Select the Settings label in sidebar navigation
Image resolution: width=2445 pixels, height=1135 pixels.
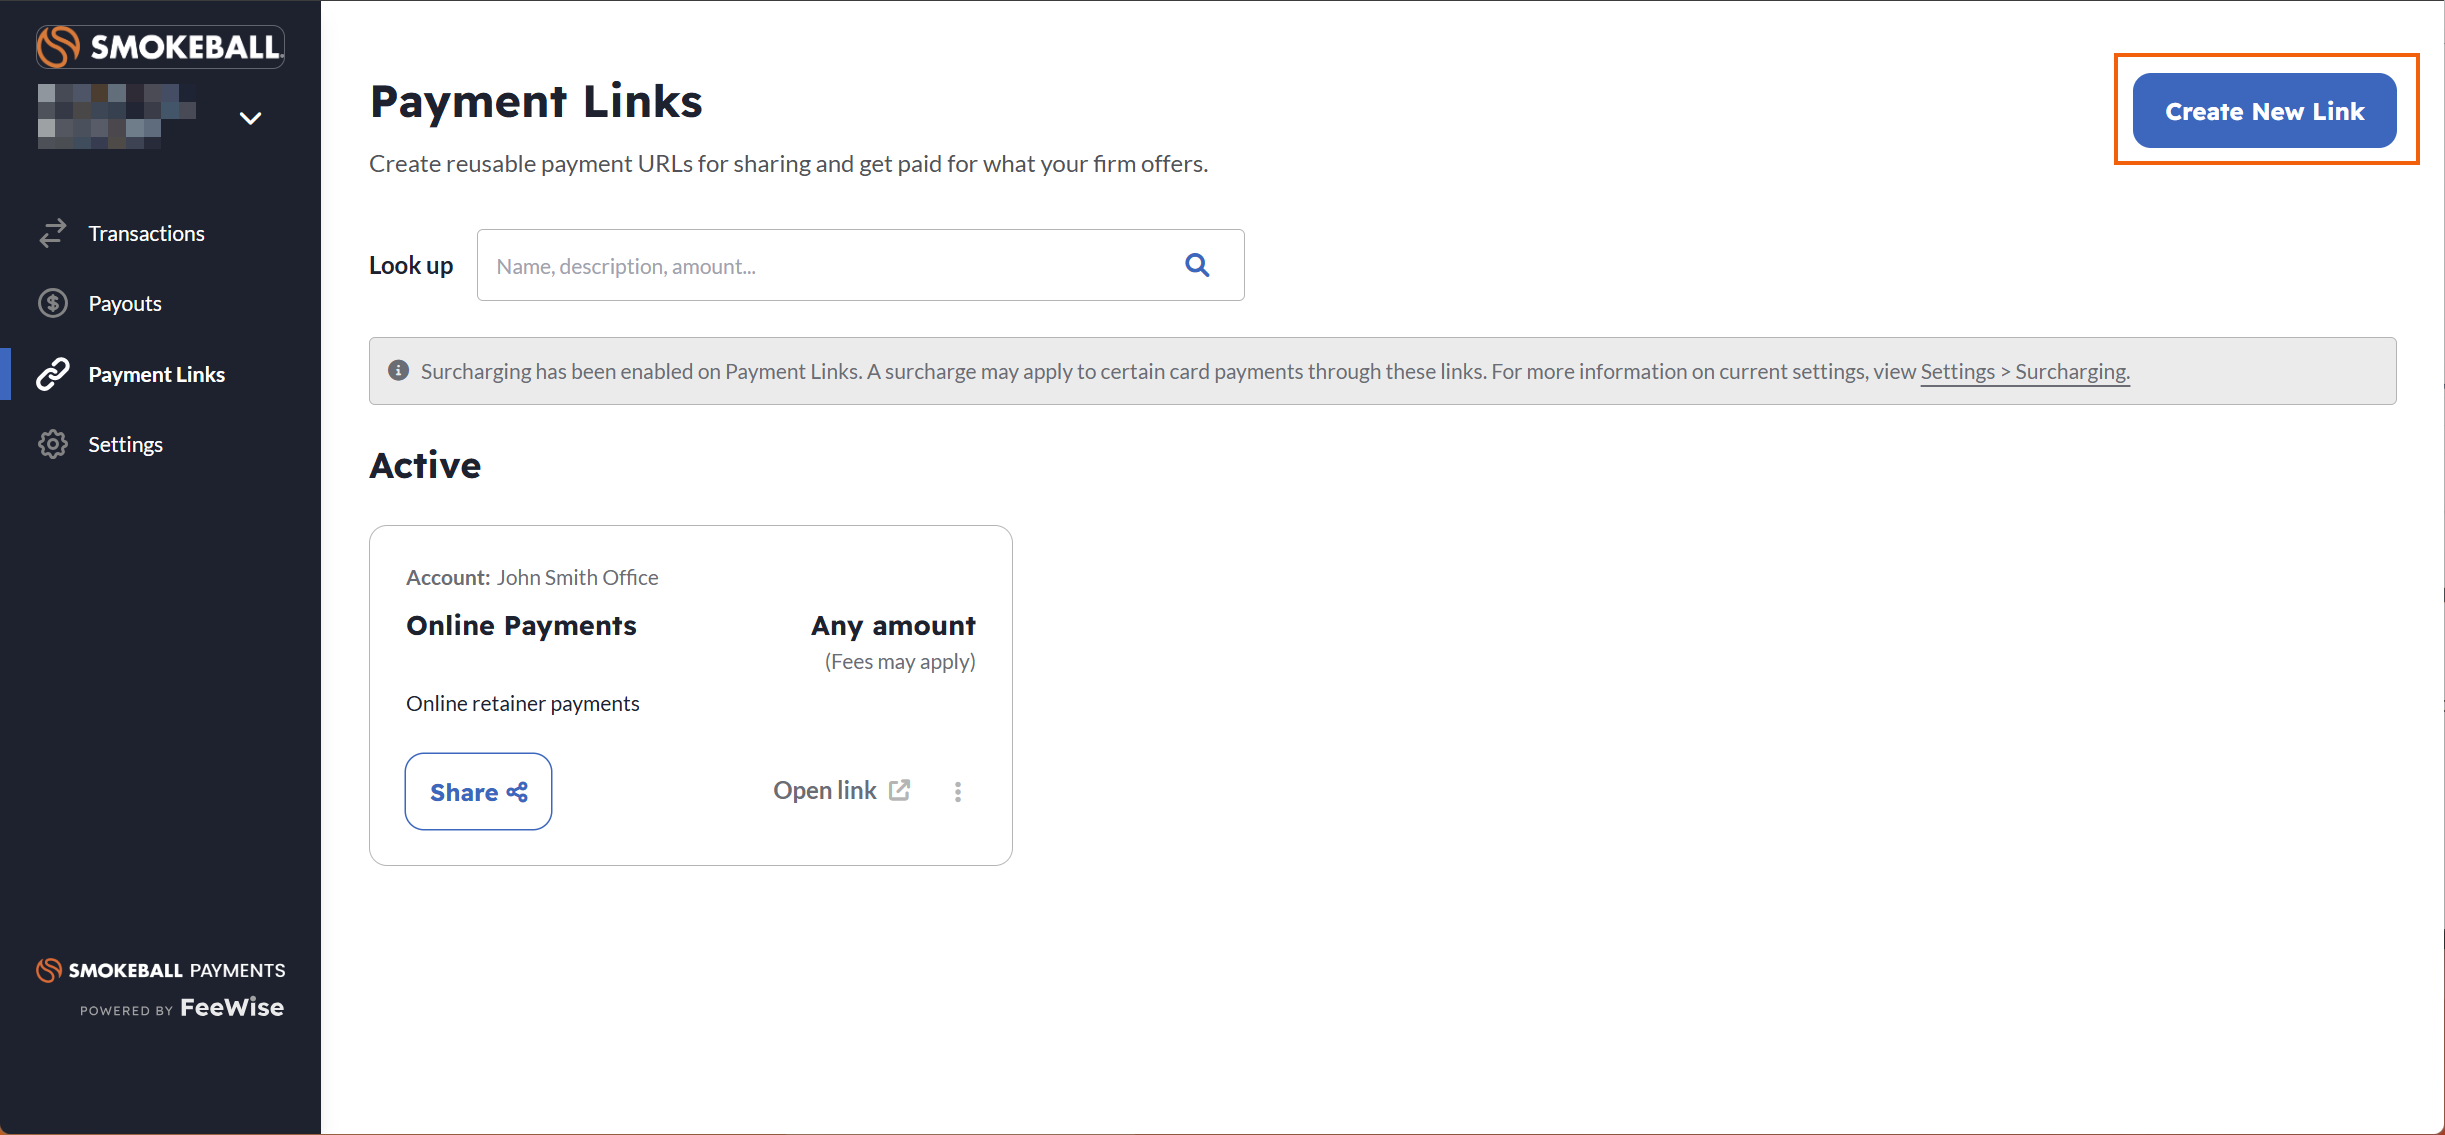[125, 444]
